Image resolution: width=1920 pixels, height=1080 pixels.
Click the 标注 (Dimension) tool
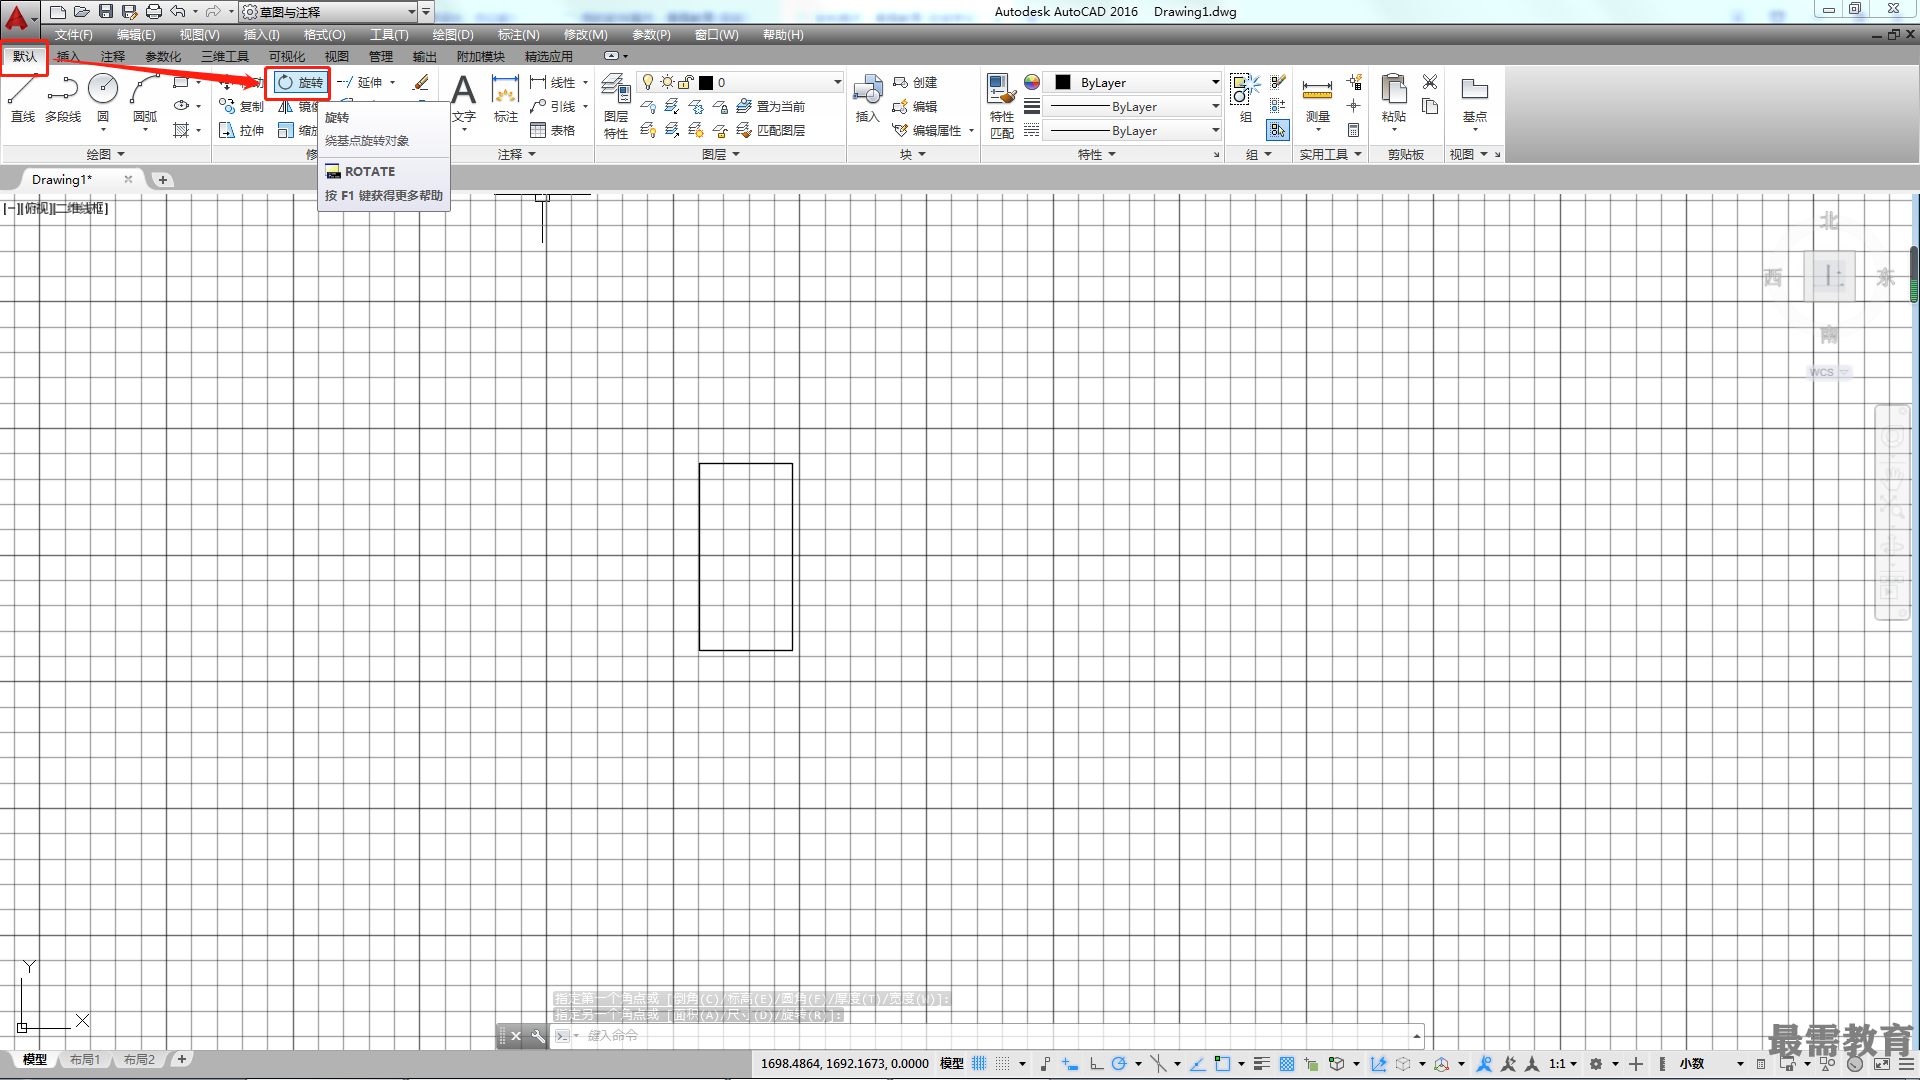pyautogui.click(x=506, y=98)
